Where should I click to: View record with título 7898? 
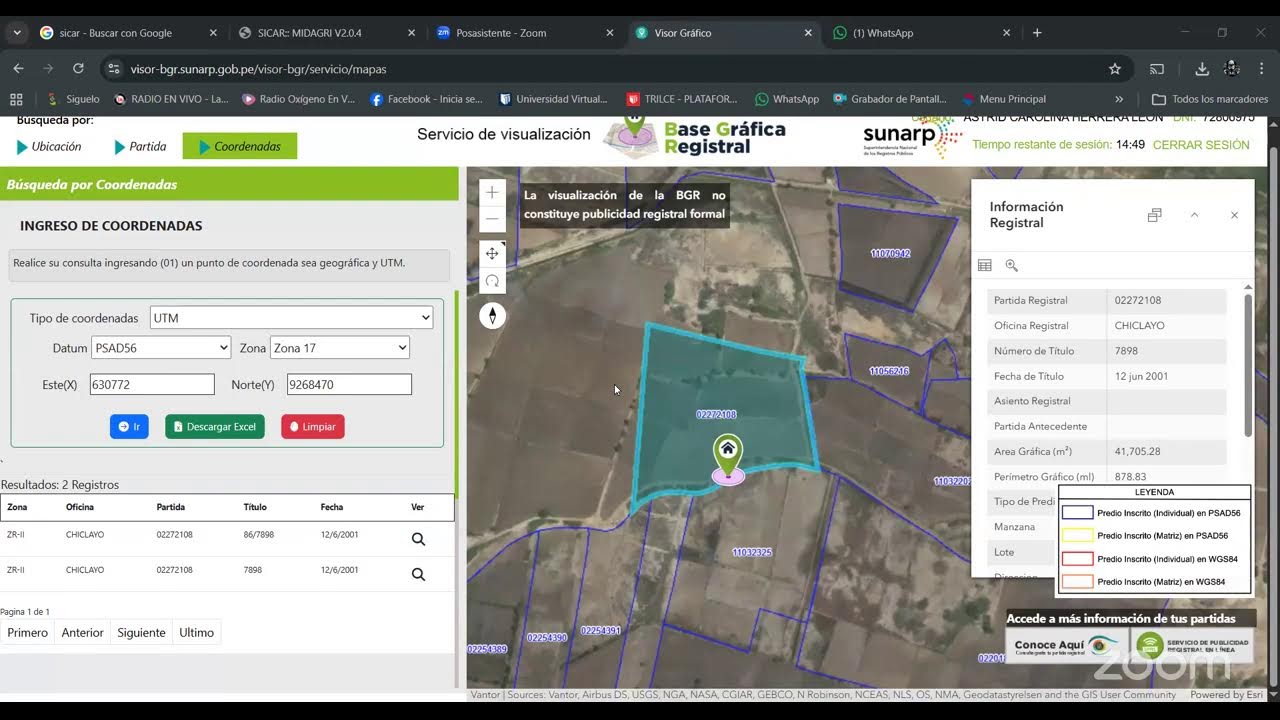pyautogui.click(x=418, y=574)
